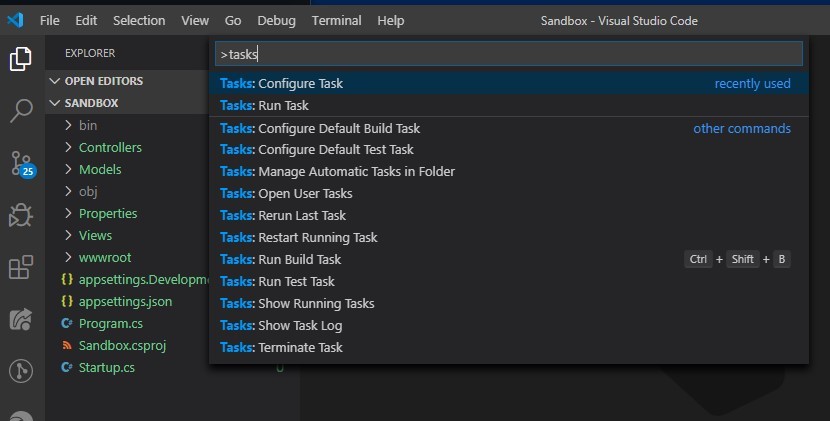Click the orange icon beside Sandbox.csproj
The height and width of the screenshot is (421, 830).
(67, 345)
